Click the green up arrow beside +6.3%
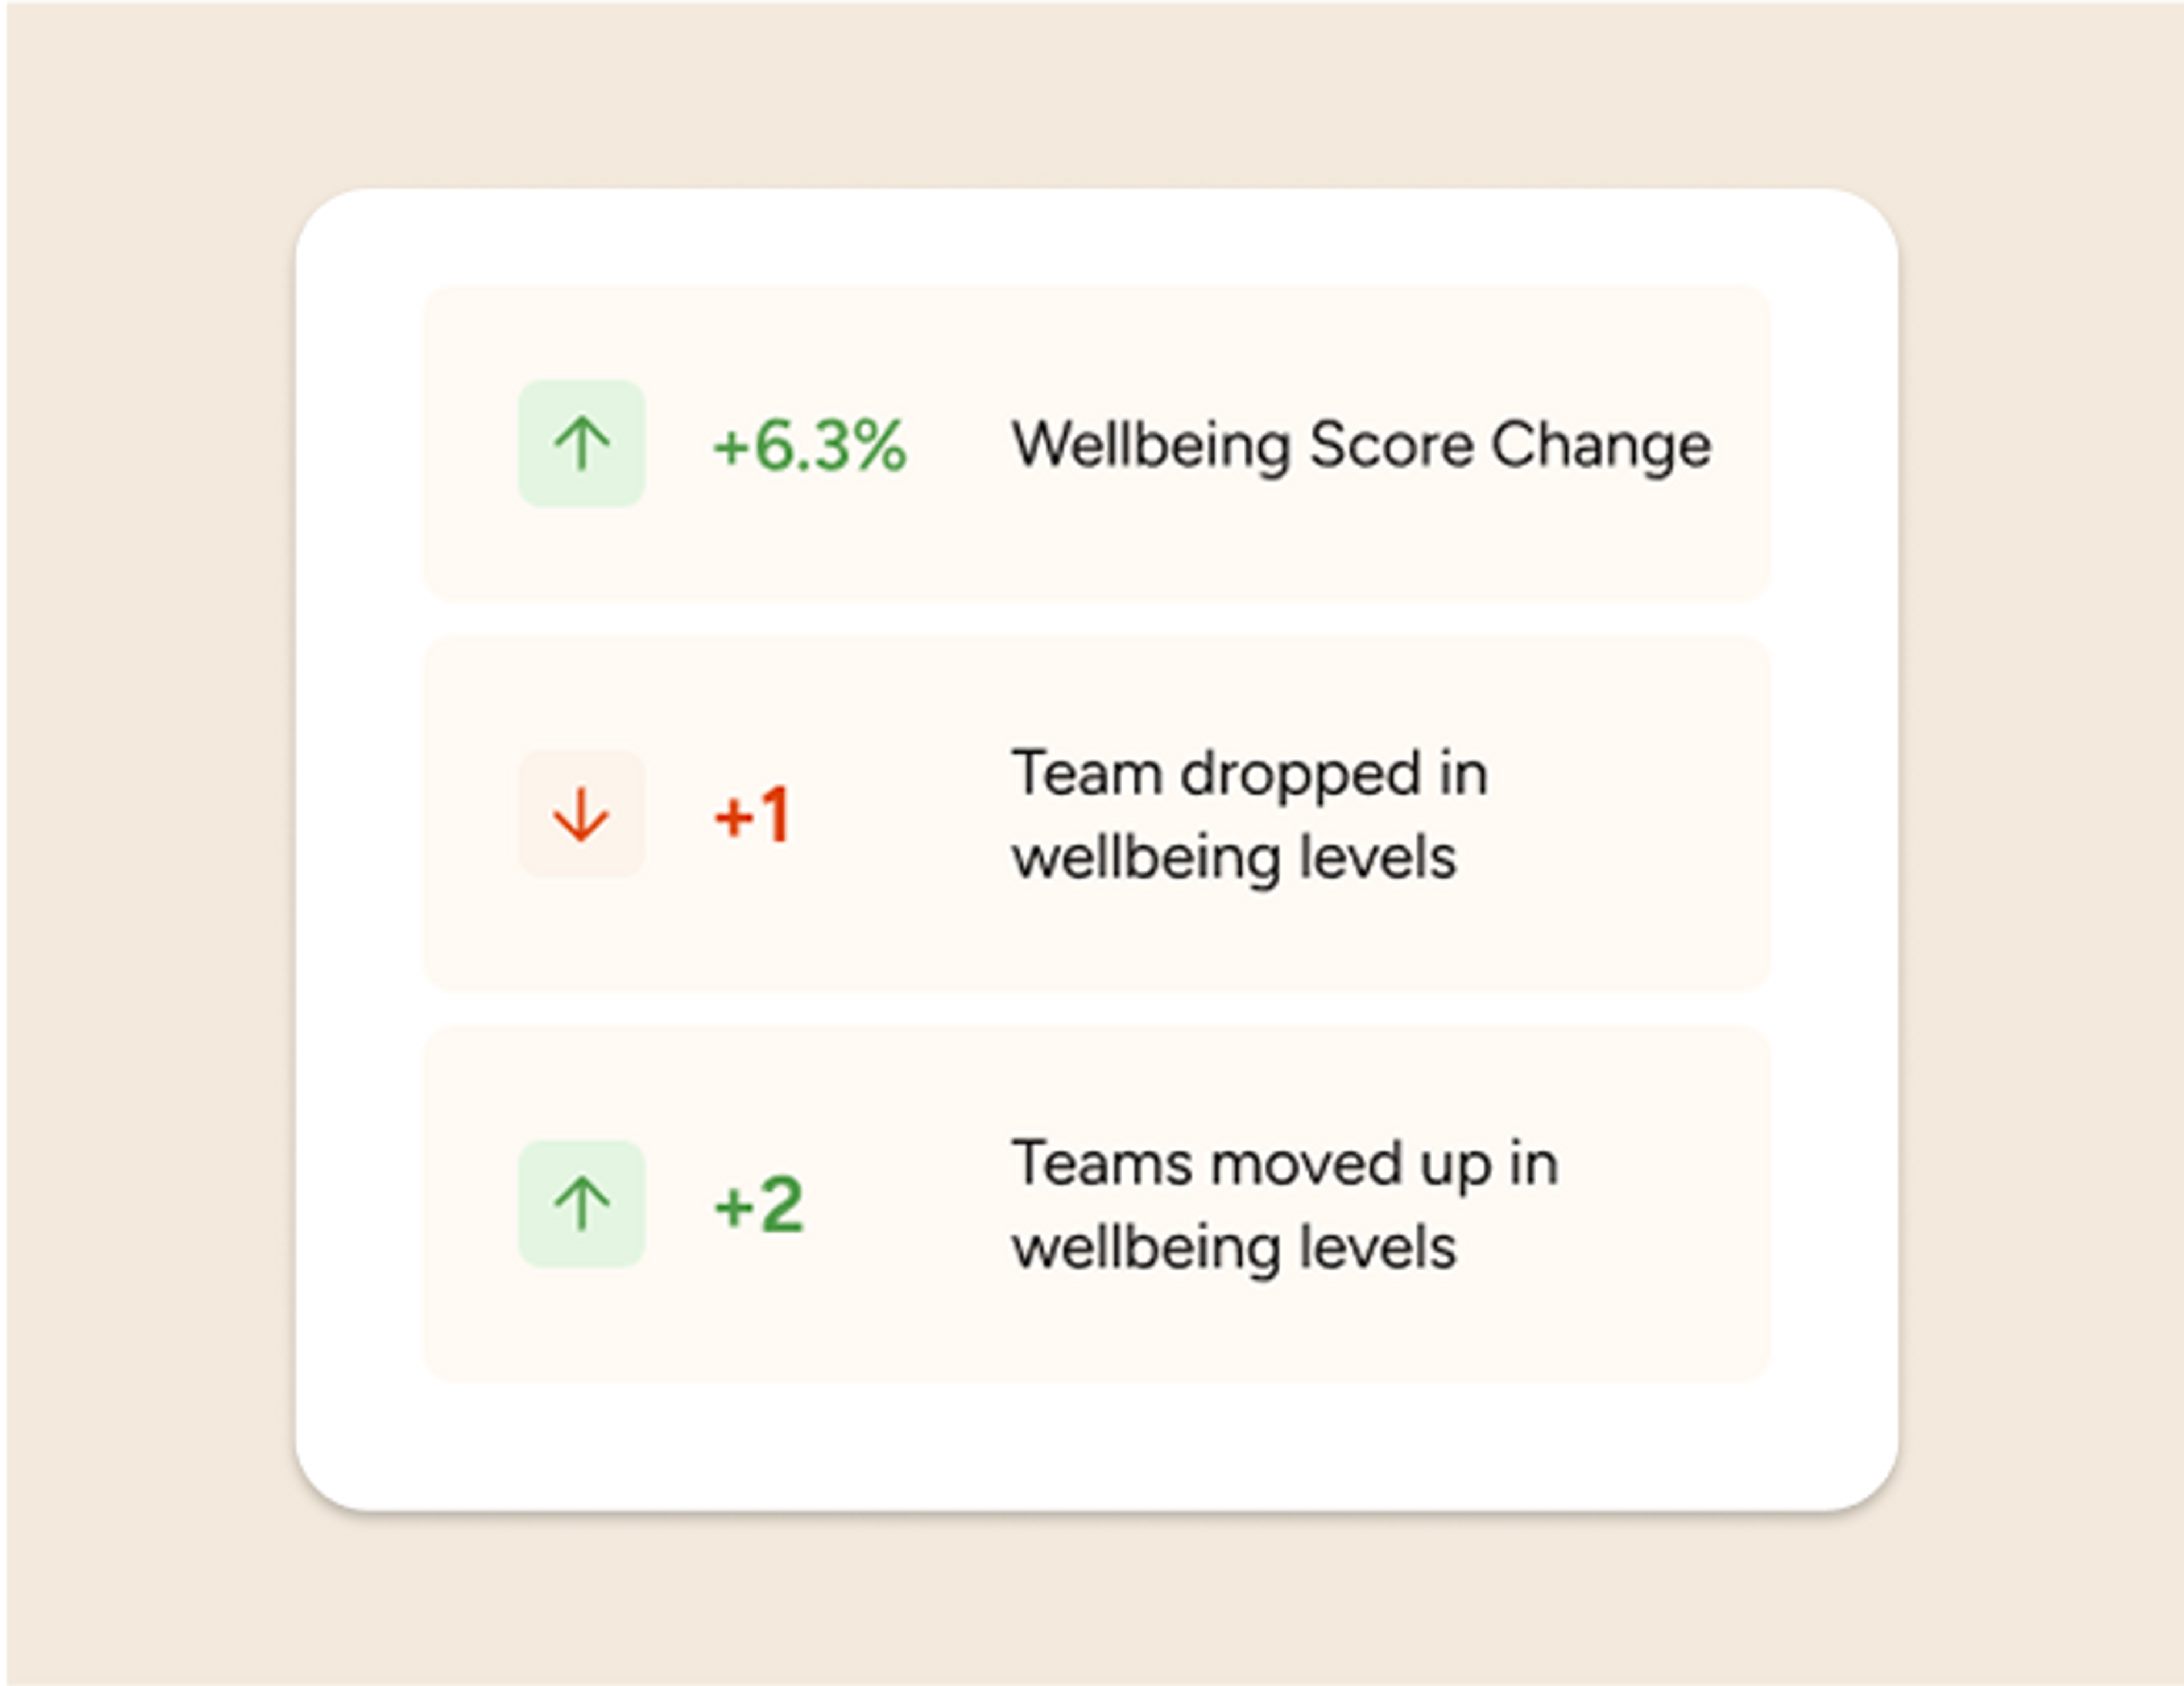 [581, 443]
